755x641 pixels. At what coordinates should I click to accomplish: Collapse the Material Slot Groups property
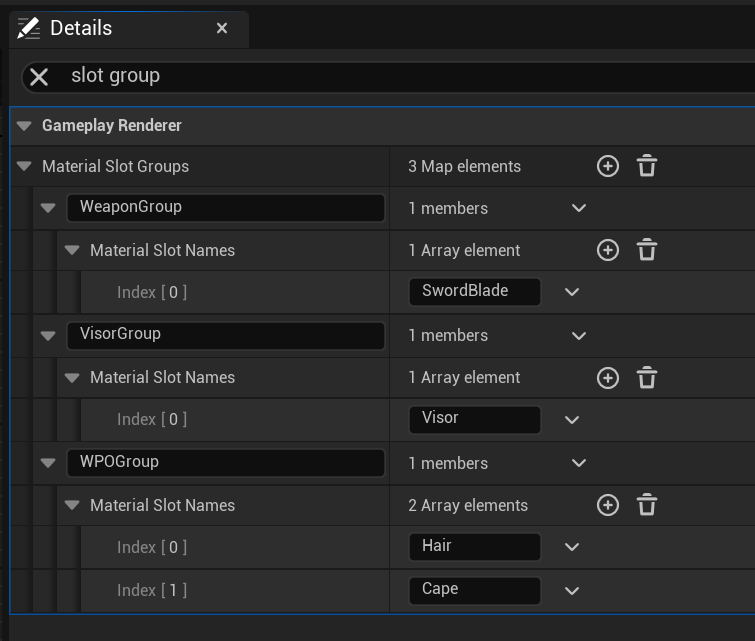coord(24,167)
